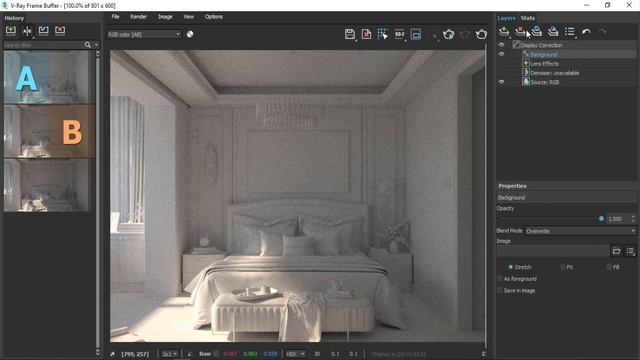Click the dimmed stop render icon
The height and width of the screenshot is (360, 640).
coord(465,34)
